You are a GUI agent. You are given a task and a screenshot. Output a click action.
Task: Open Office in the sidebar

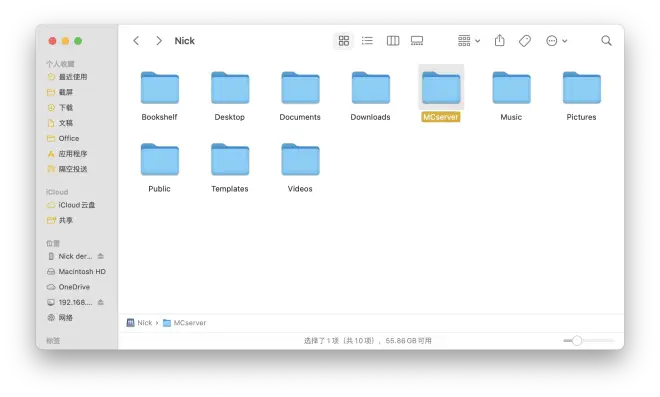(63, 138)
